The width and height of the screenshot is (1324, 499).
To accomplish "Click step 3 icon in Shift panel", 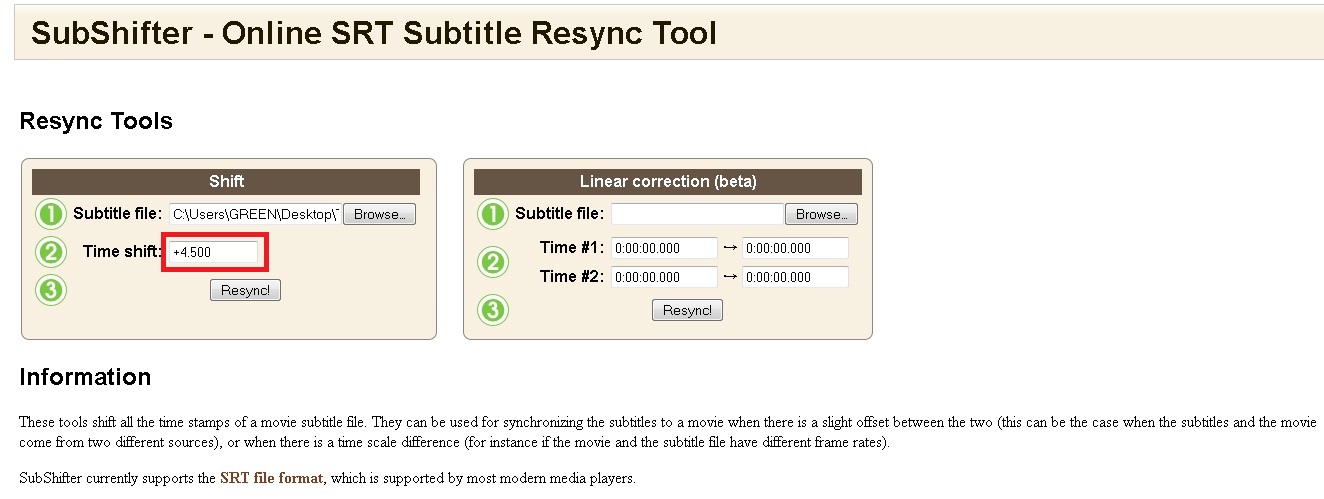I will [x=51, y=290].
